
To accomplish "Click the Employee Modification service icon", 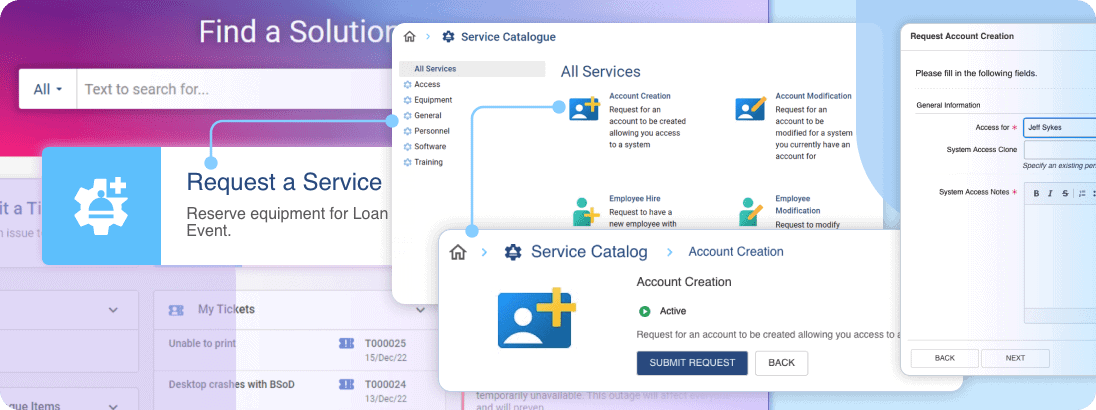I will [x=750, y=211].
